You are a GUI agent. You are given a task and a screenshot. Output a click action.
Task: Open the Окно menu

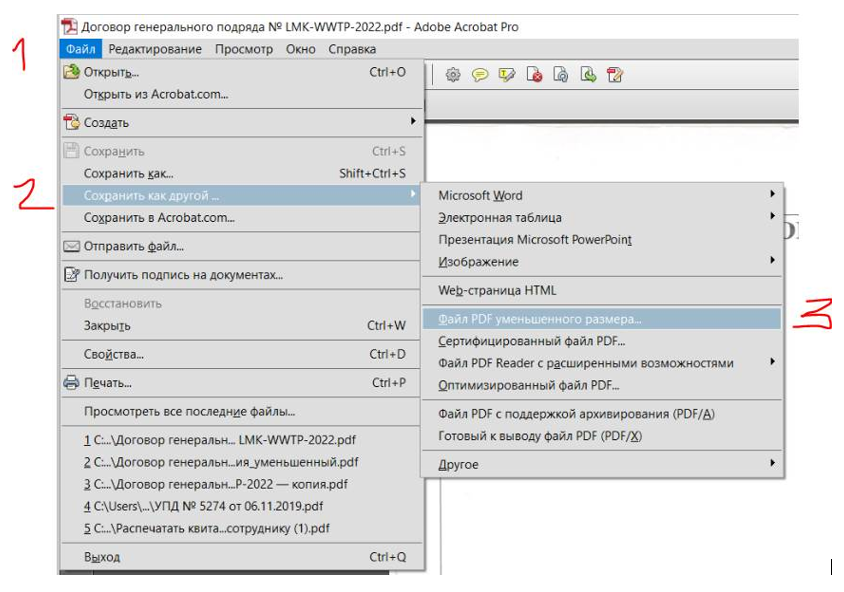pyautogui.click(x=300, y=49)
